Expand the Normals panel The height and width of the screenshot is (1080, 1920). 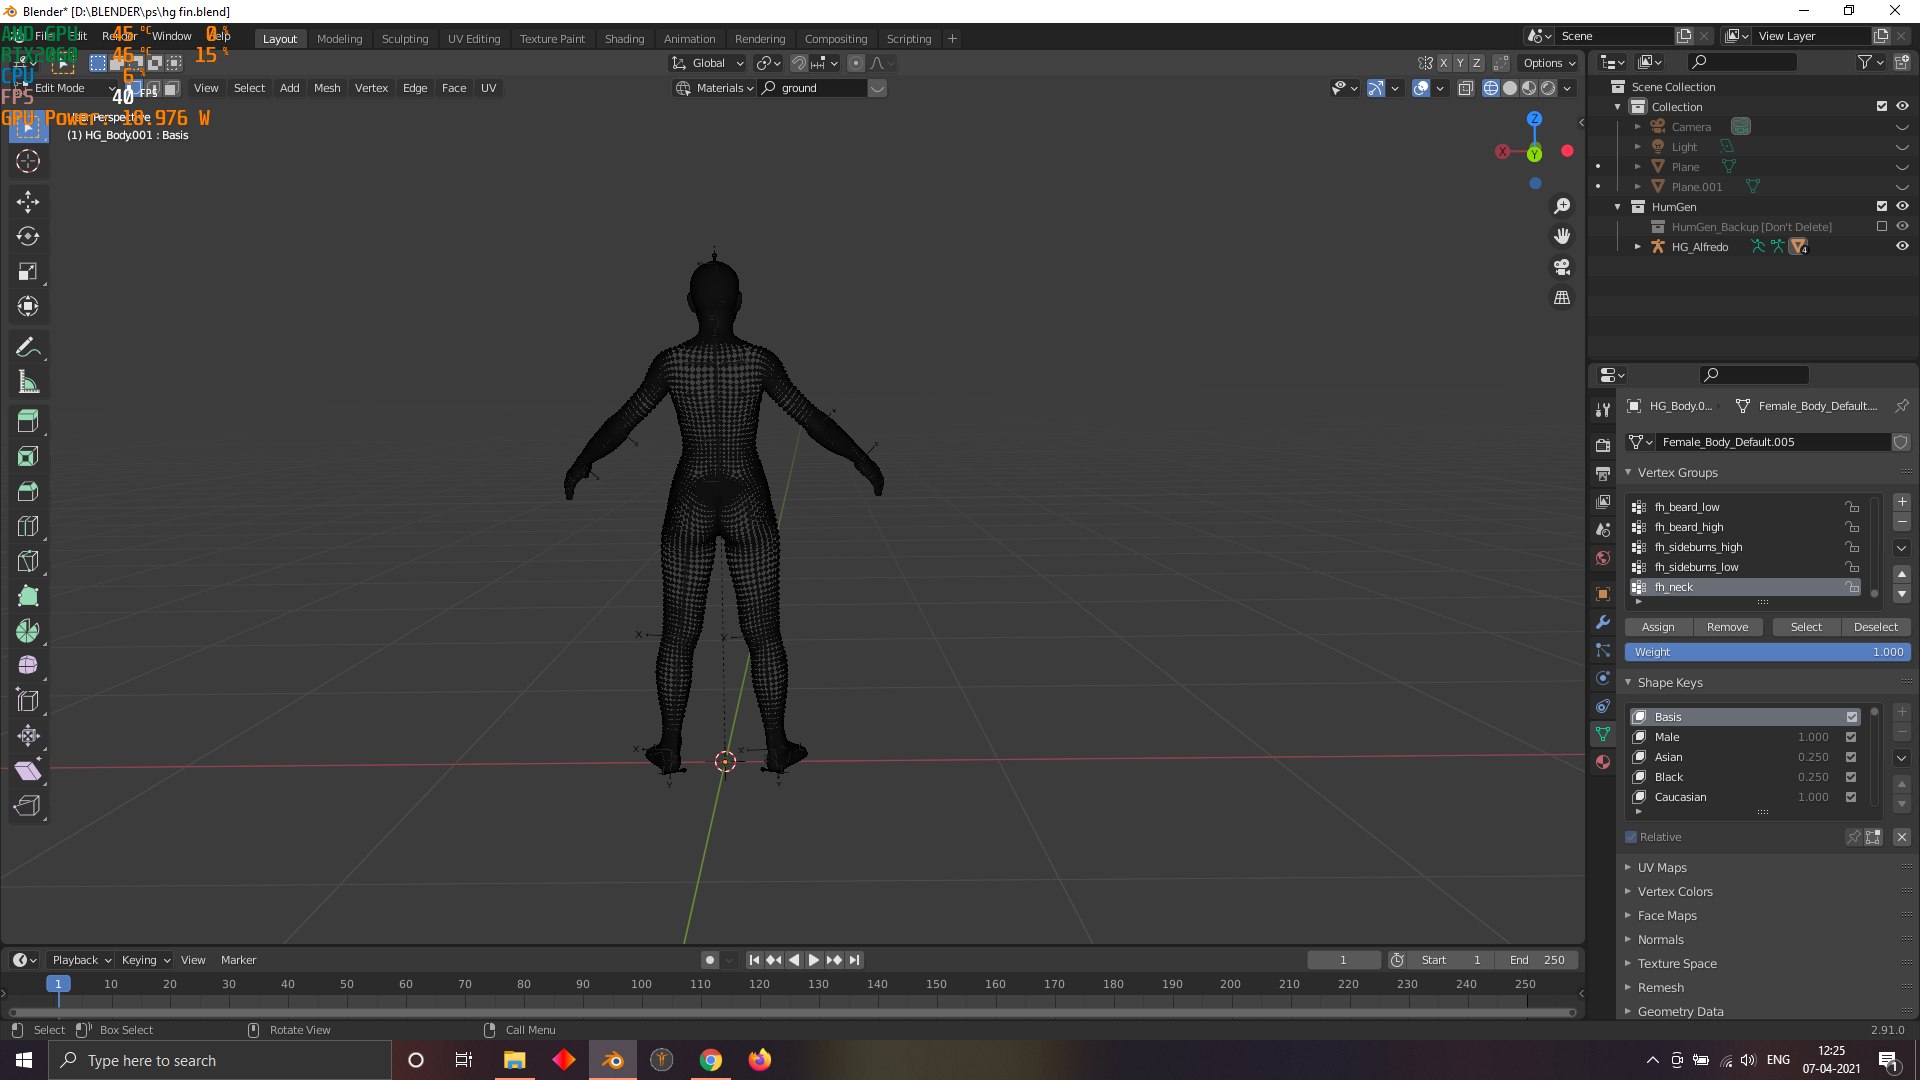coord(1660,939)
